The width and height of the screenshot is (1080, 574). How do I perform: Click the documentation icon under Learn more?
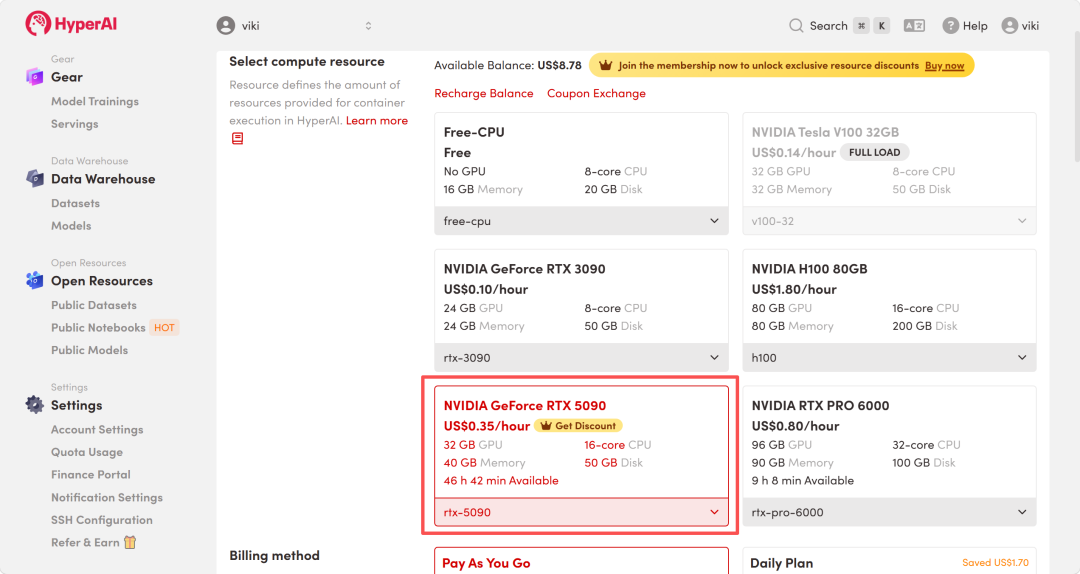[238, 139]
